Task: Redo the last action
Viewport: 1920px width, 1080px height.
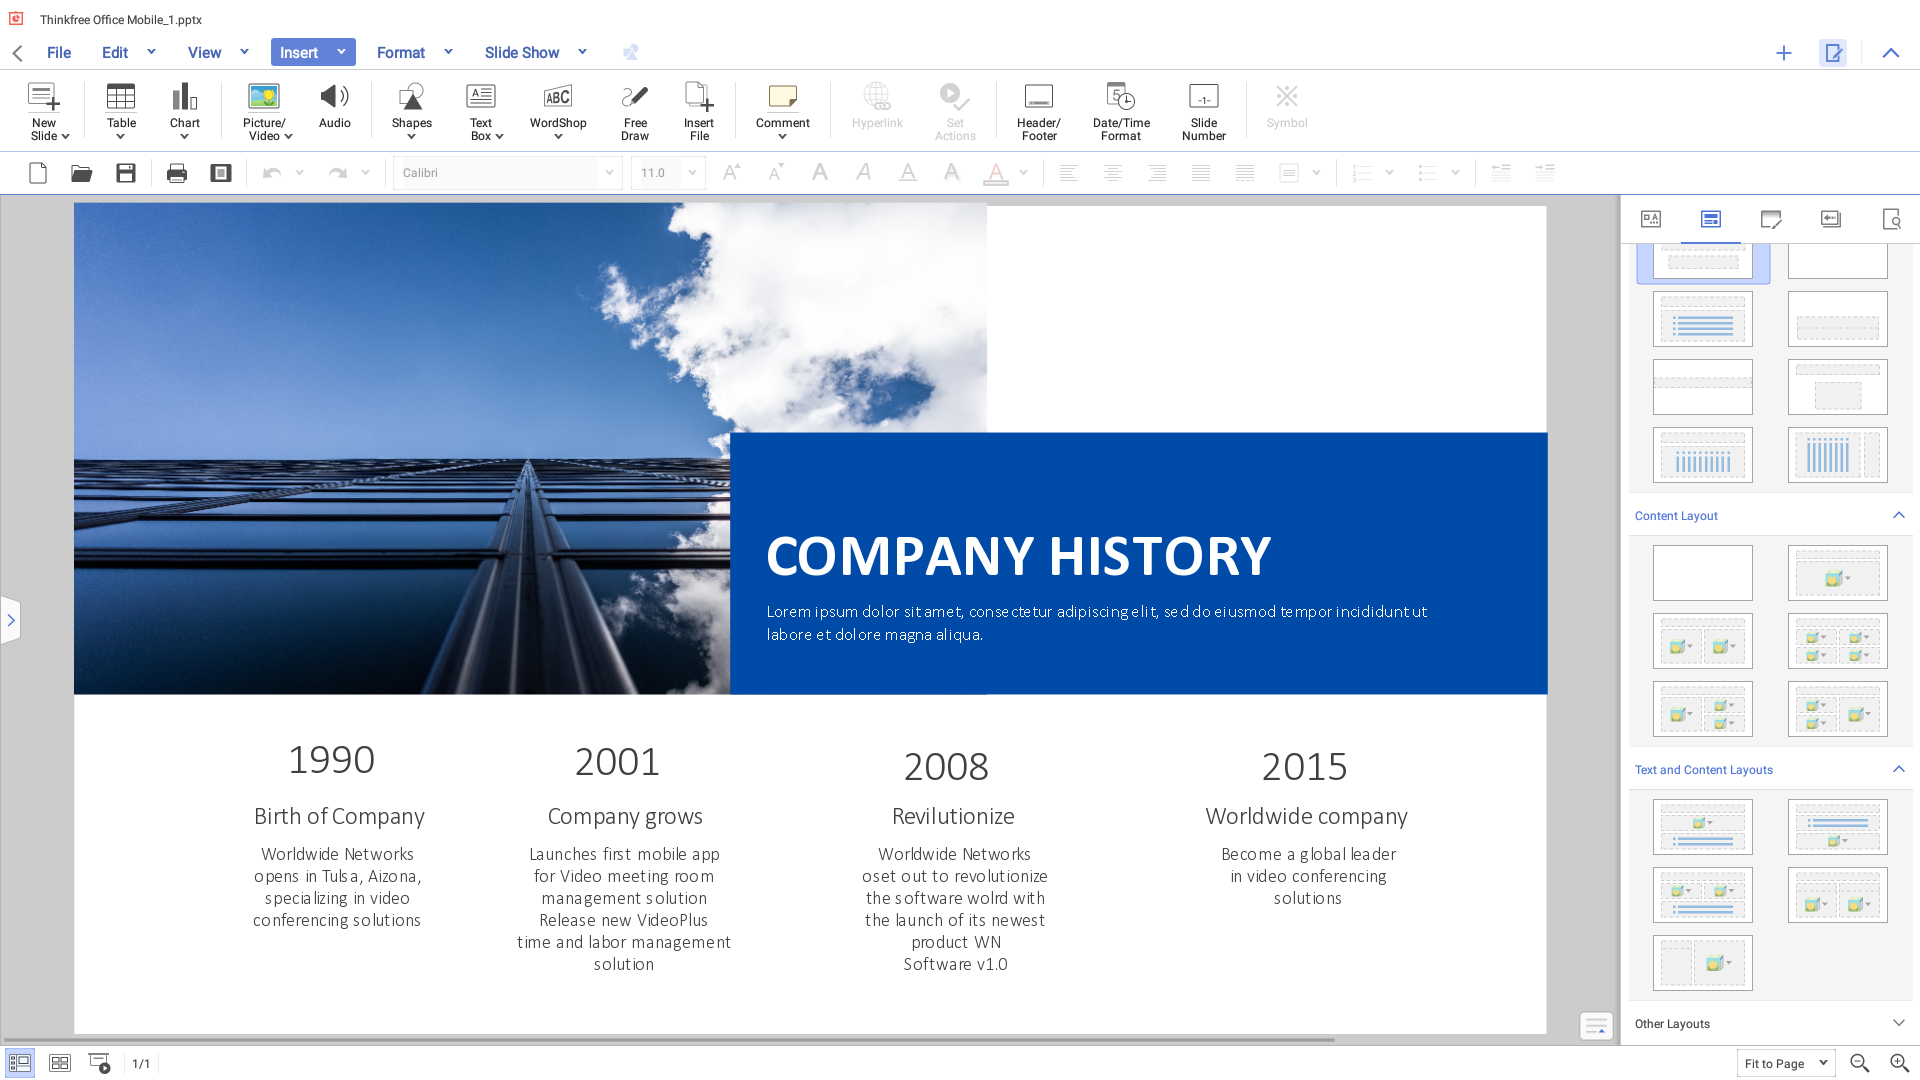Action: [x=338, y=173]
